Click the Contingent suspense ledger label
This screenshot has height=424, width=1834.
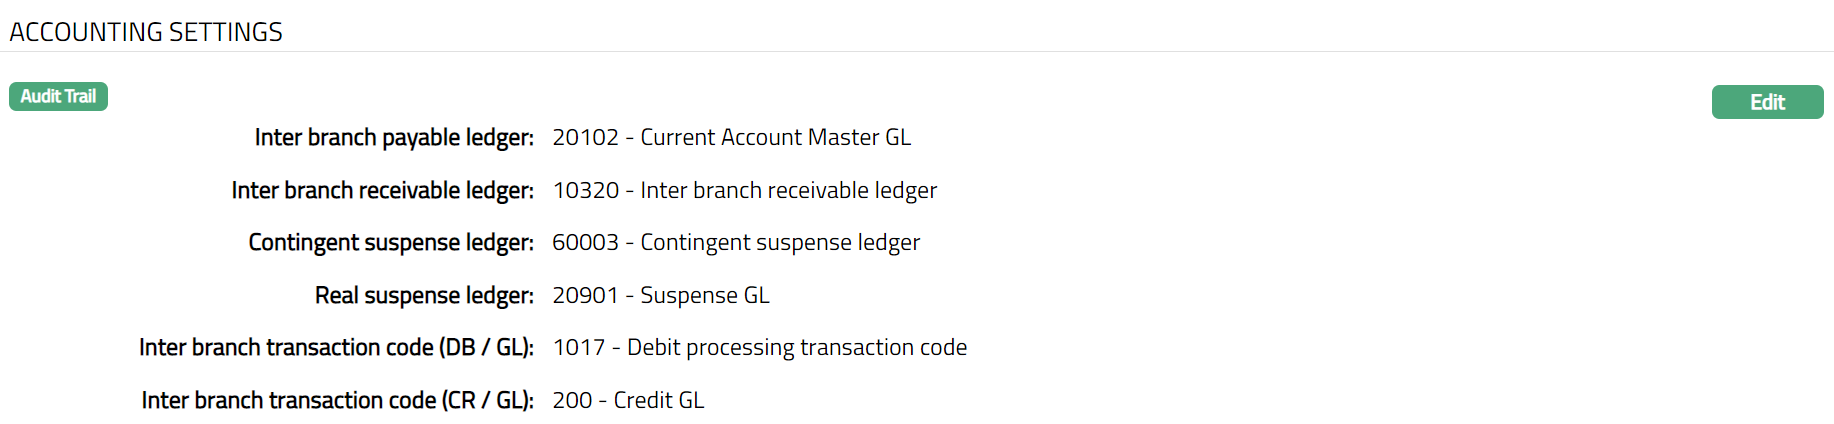[x=391, y=242]
